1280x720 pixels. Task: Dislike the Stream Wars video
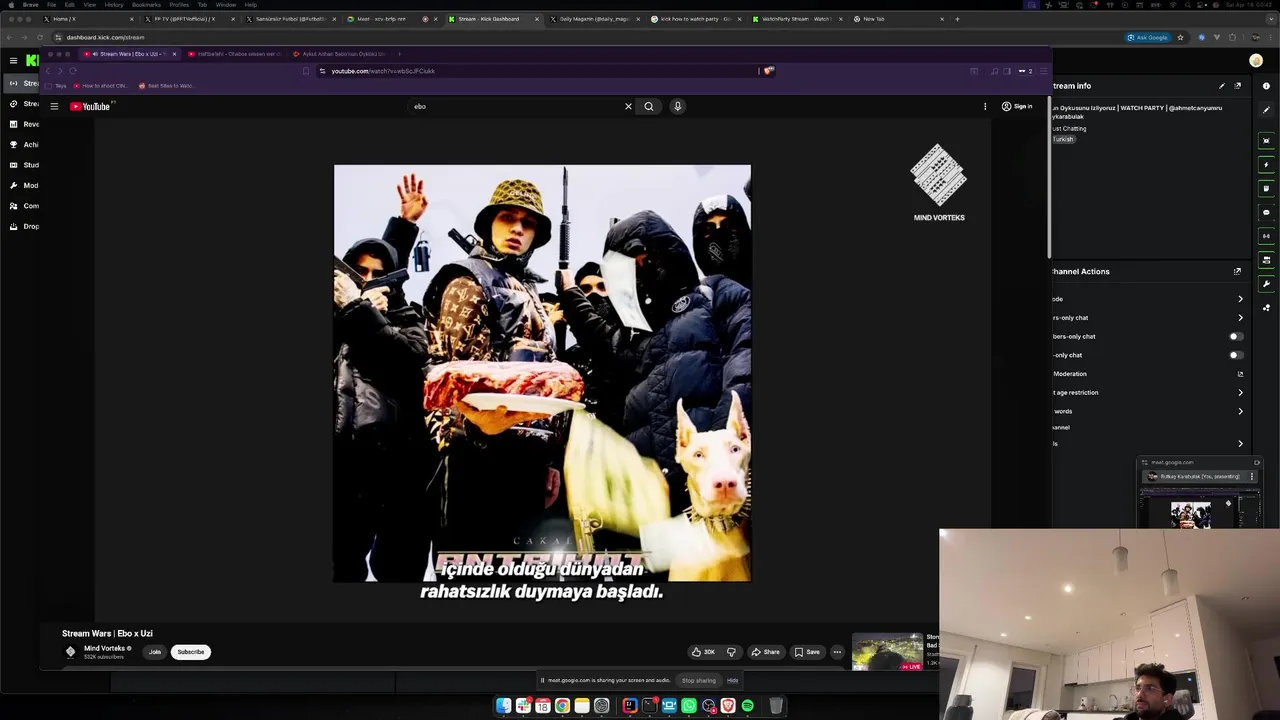[731, 652]
